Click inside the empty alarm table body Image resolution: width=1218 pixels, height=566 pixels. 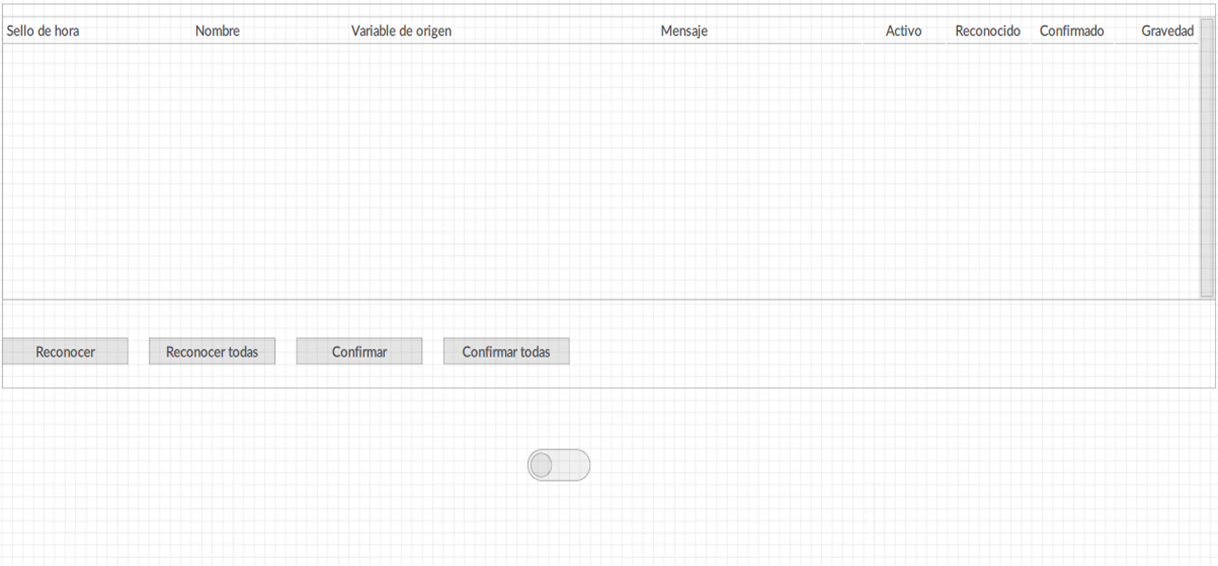tap(600, 170)
